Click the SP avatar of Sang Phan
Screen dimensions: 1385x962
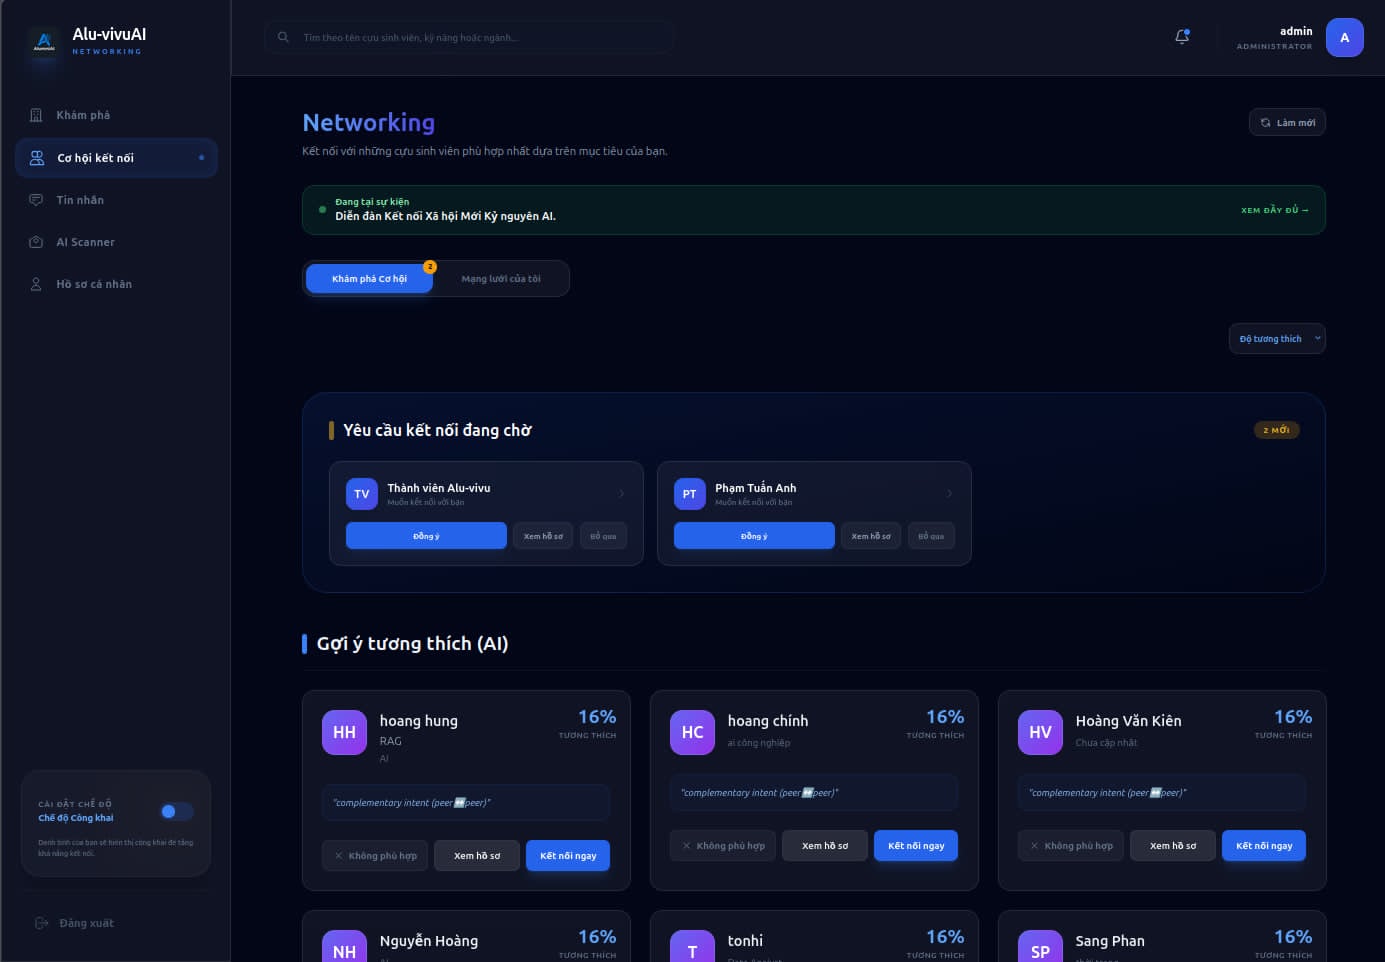click(1040, 946)
